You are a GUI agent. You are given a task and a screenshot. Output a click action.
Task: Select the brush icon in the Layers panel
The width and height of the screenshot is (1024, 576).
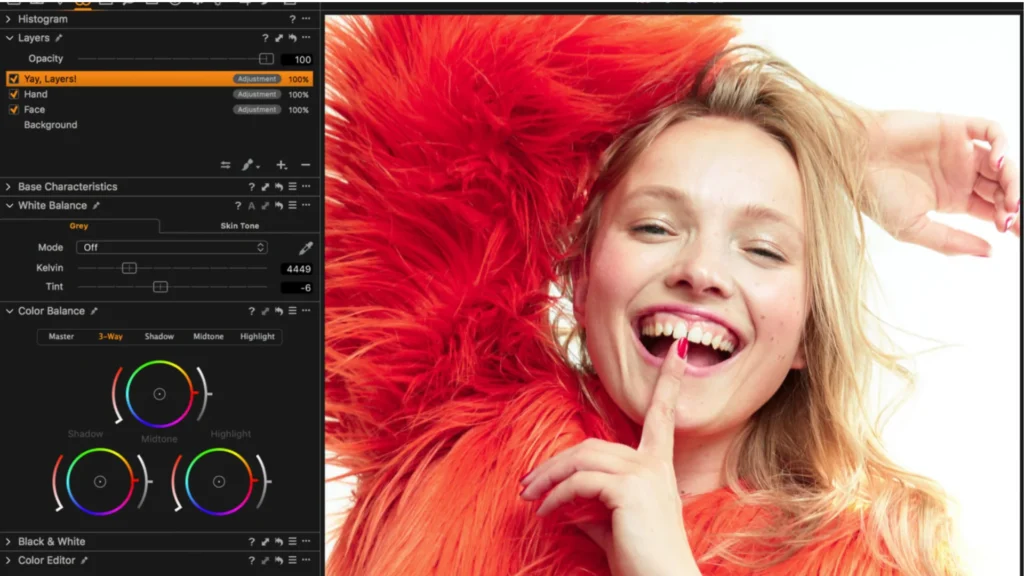[x=245, y=164]
